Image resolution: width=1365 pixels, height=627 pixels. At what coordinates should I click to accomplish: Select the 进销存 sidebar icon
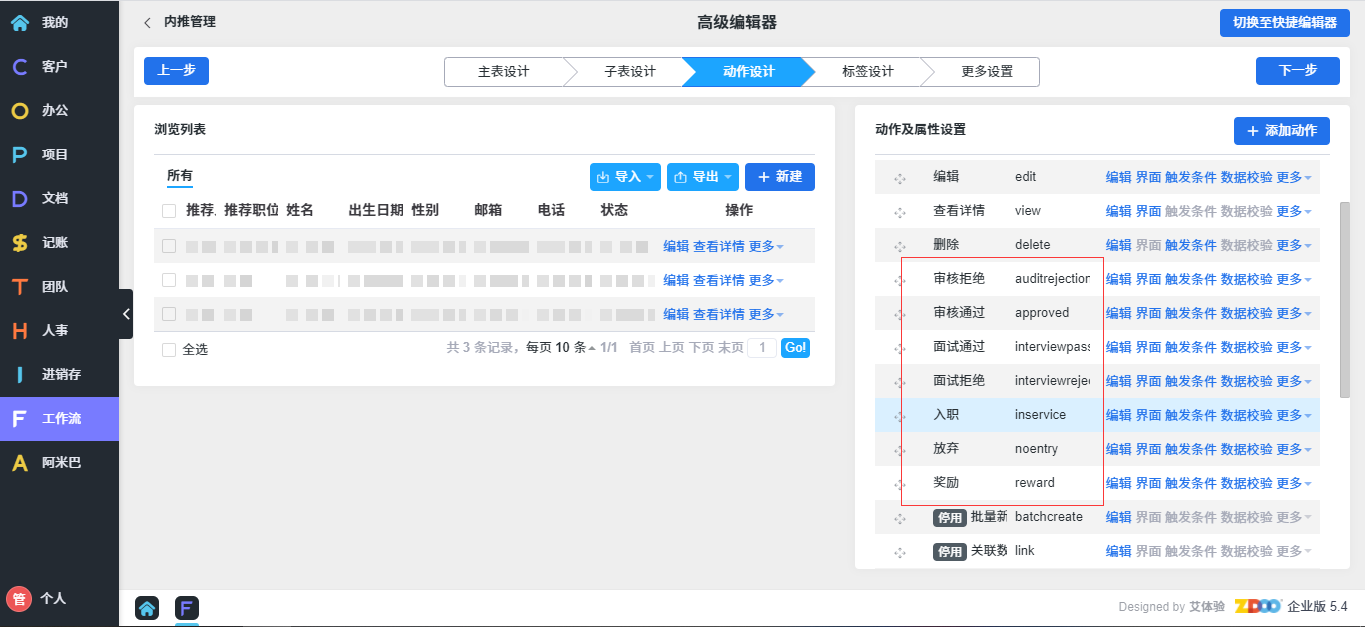(20, 375)
